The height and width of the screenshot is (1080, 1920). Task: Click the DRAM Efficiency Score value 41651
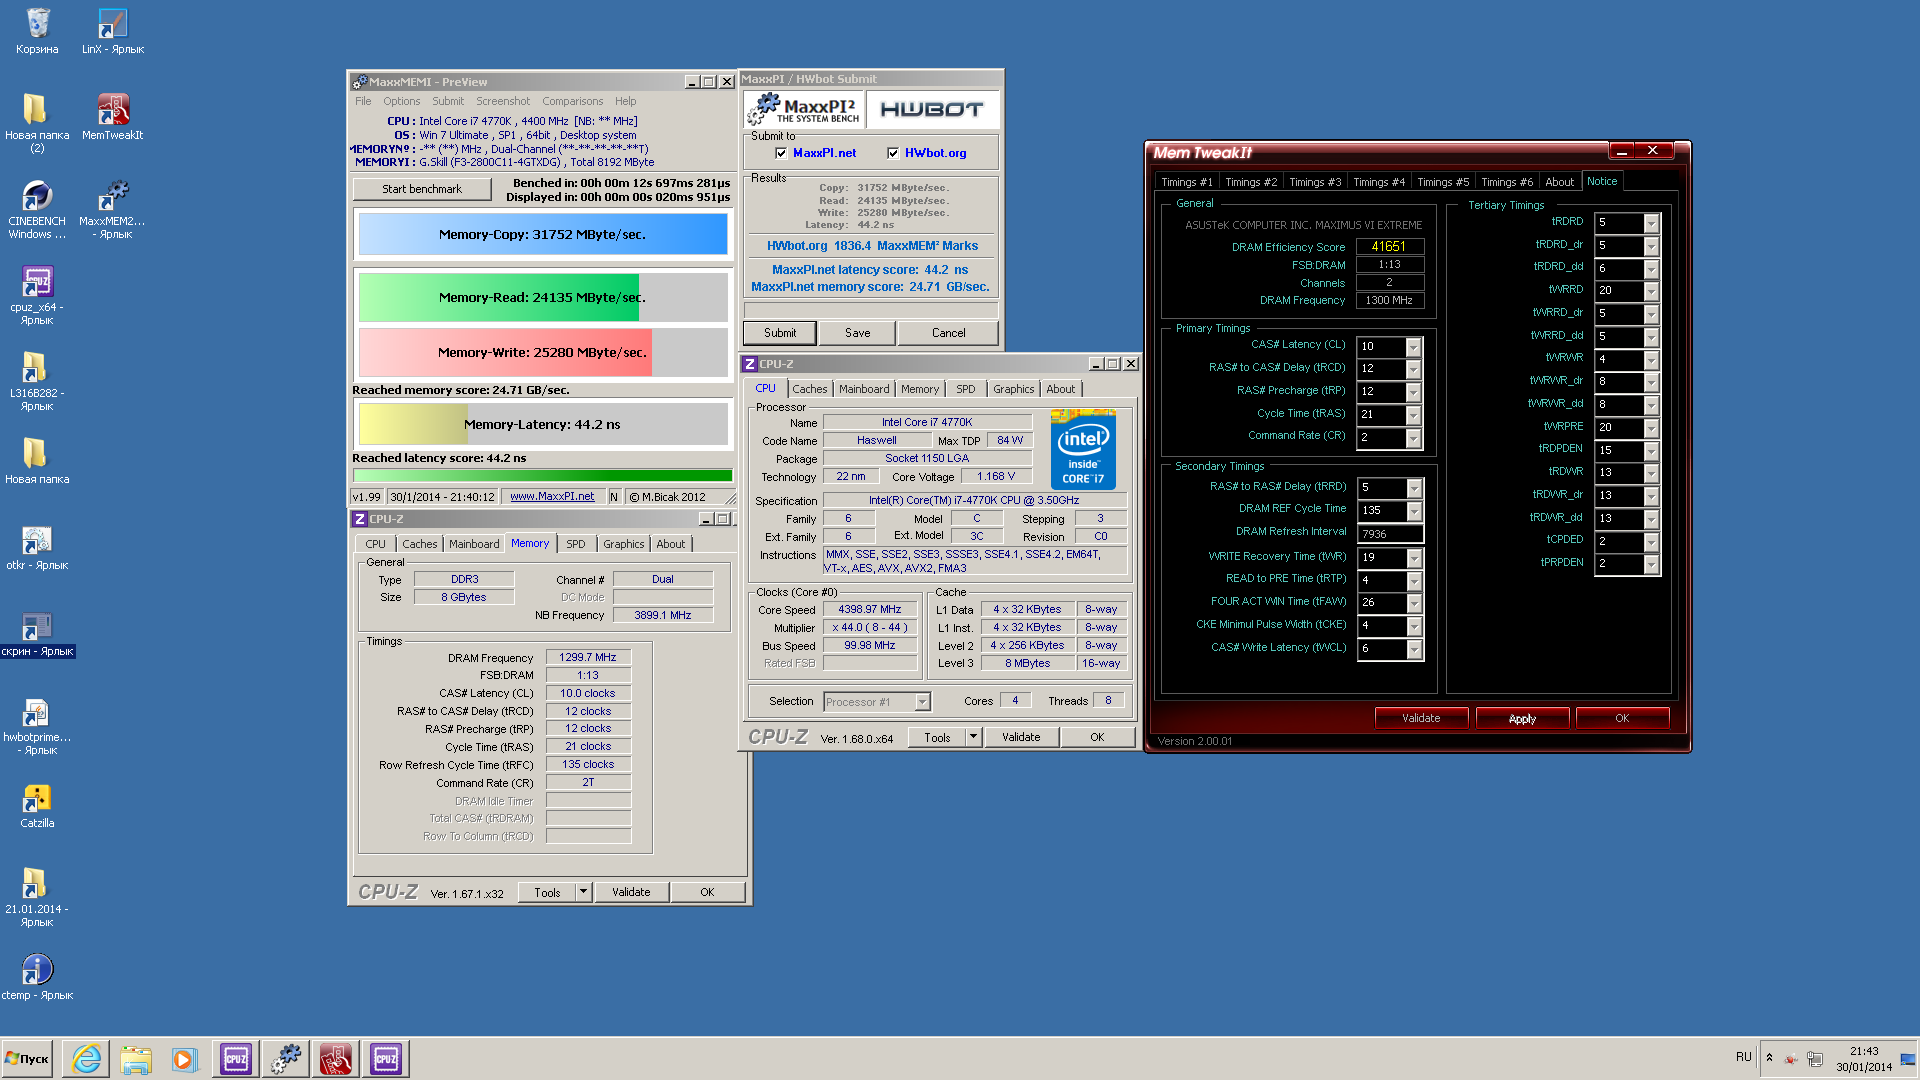tap(1390, 246)
